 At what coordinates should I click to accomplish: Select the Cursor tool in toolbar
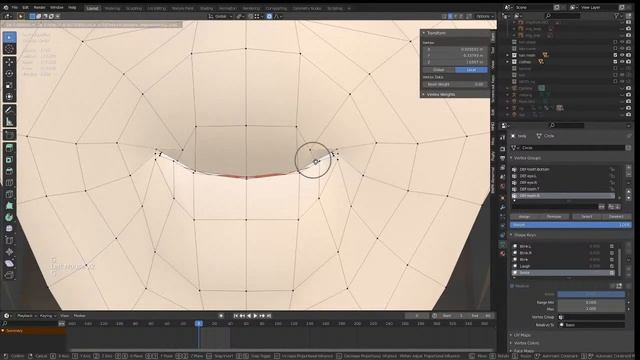[9, 49]
